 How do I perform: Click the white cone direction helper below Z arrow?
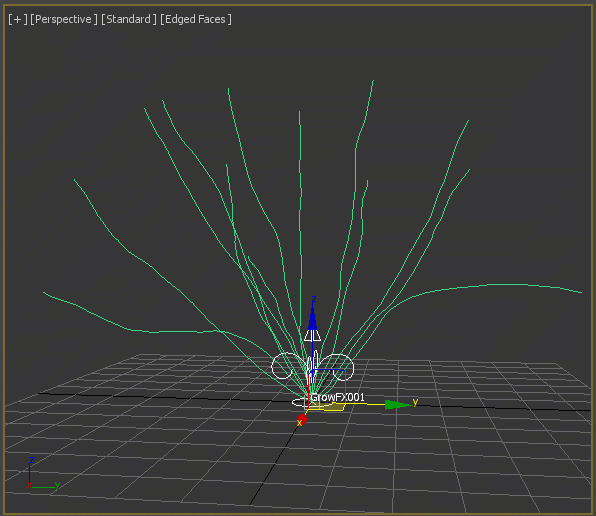pos(312,335)
